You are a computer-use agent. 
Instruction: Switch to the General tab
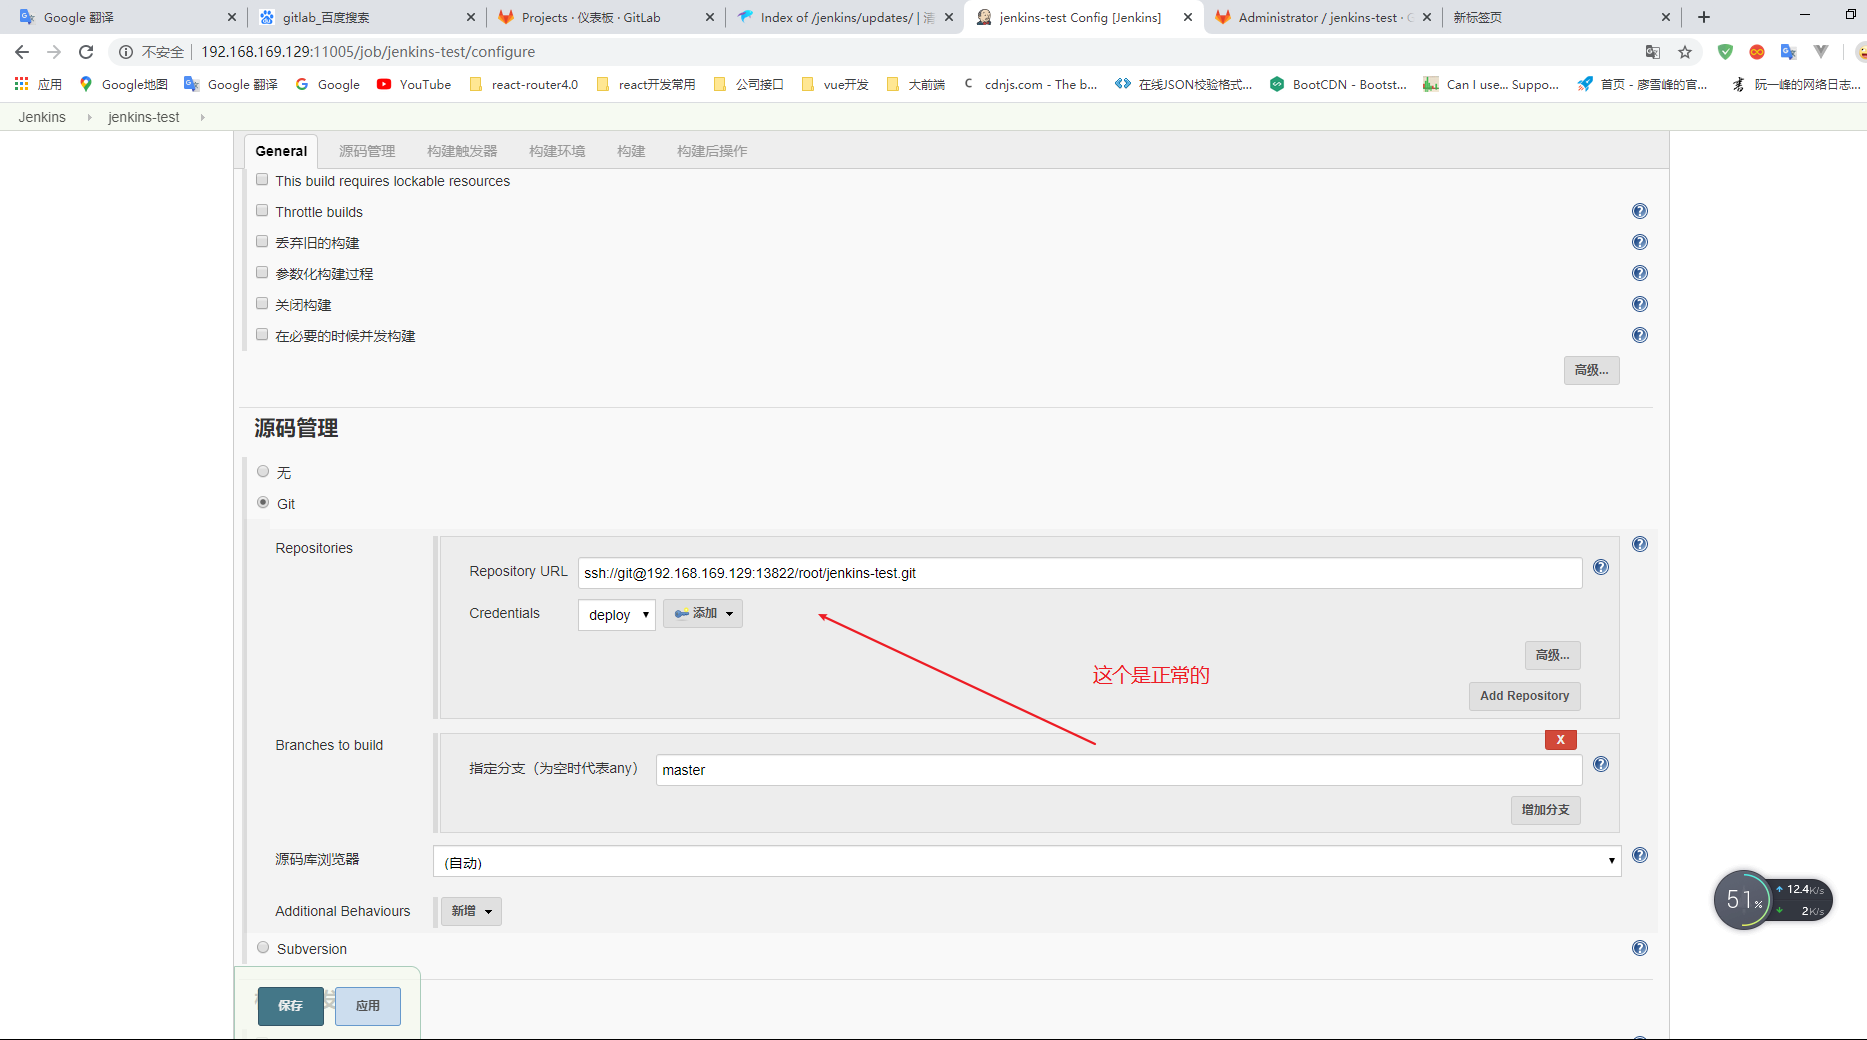click(281, 151)
